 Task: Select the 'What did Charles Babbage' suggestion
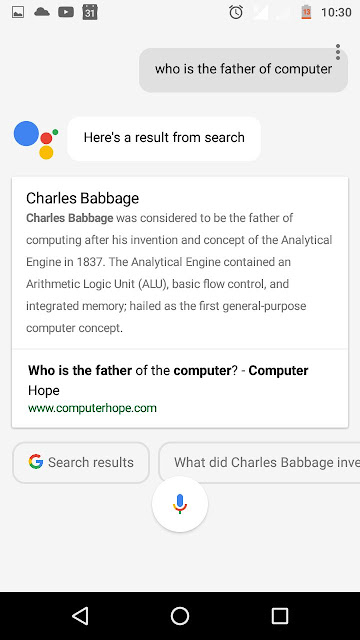(x=260, y=462)
